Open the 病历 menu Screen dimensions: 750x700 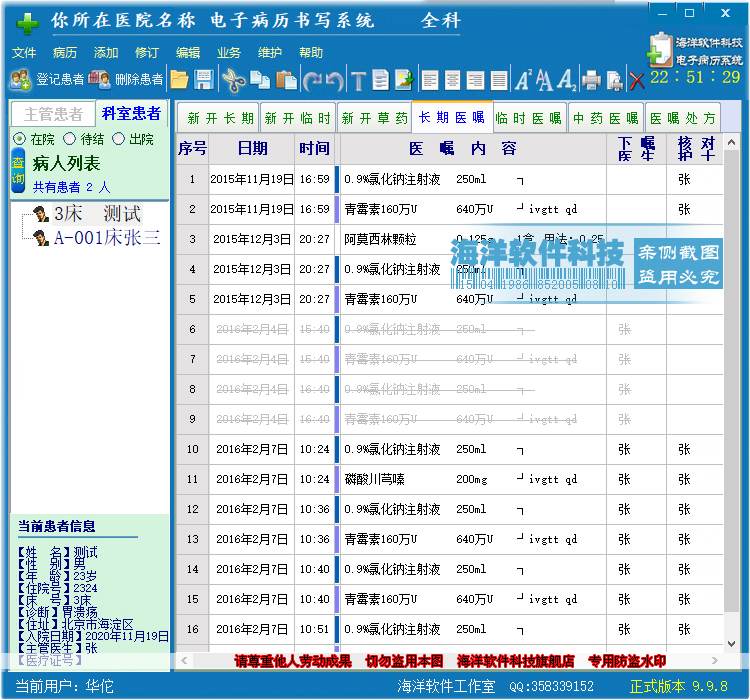click(65, 52)
